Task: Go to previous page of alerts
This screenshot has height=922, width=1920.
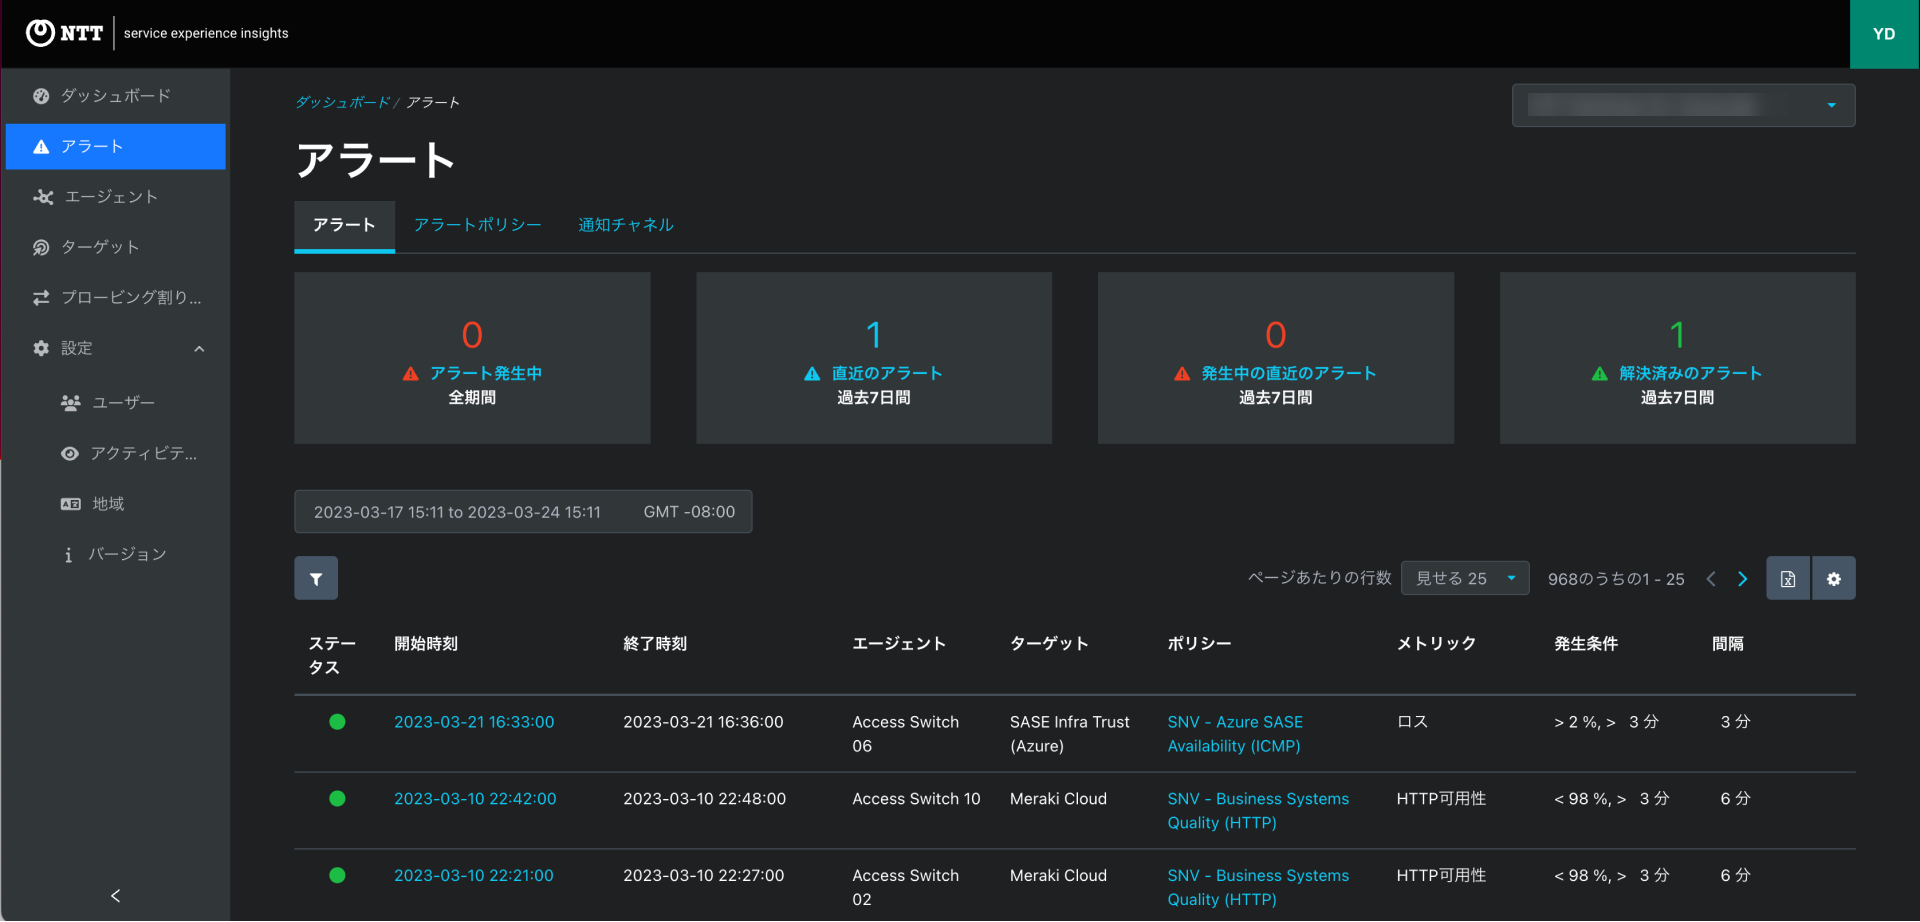Action: [x=1711, y=580]
